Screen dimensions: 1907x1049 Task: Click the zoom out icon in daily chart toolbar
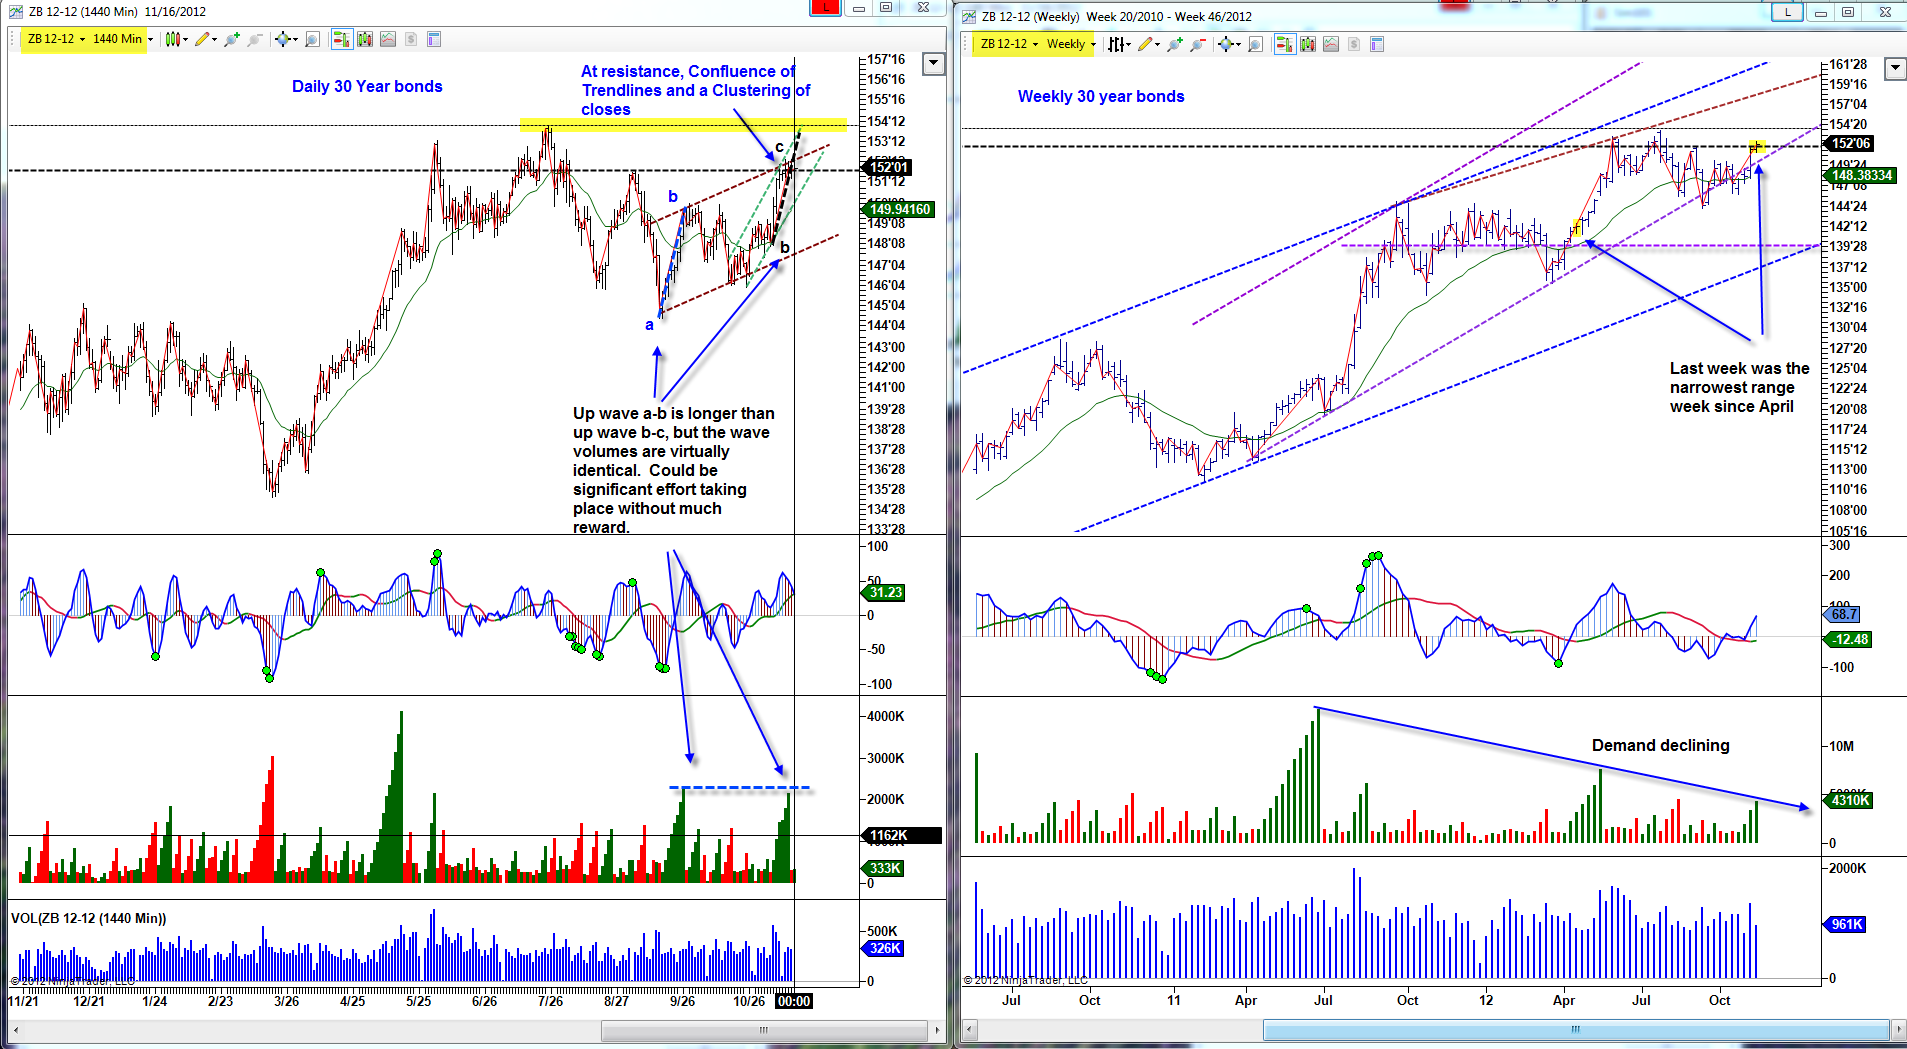(255, 39)
